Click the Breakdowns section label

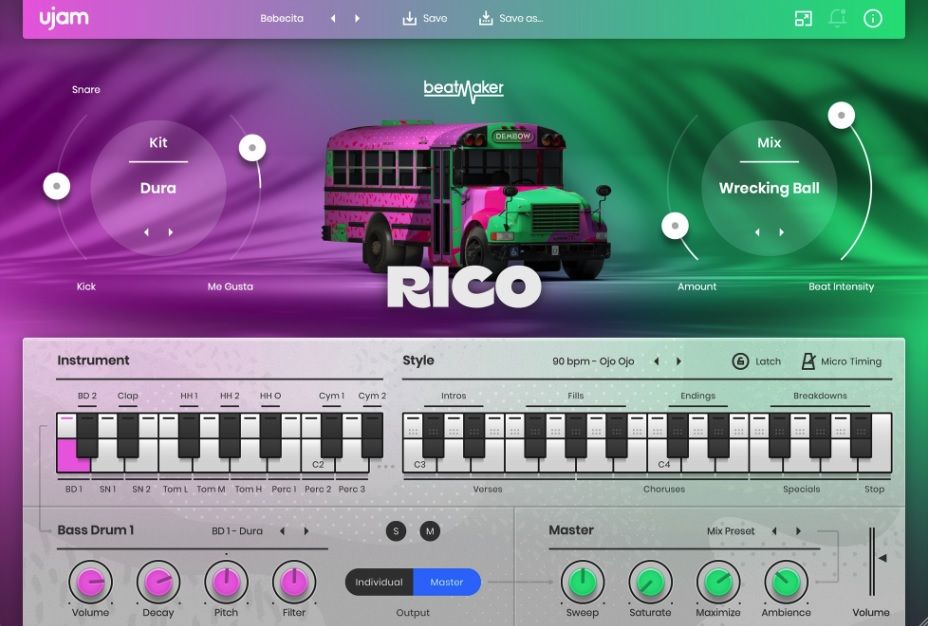tap(820, 396)
